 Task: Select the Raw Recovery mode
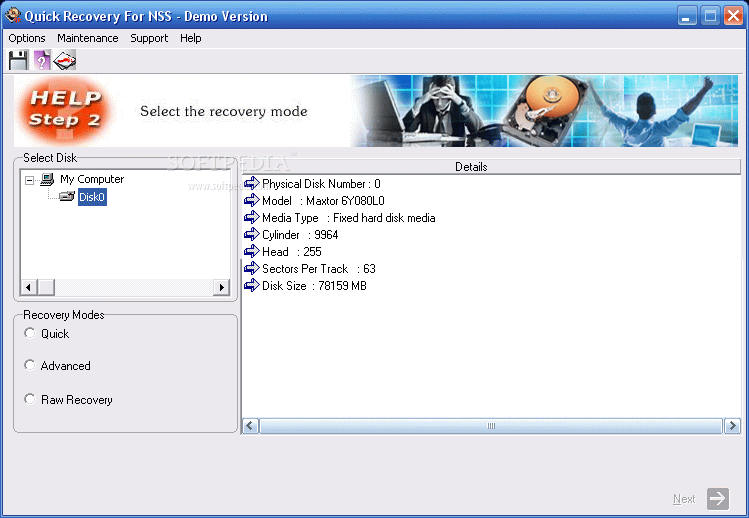point(30,399)
